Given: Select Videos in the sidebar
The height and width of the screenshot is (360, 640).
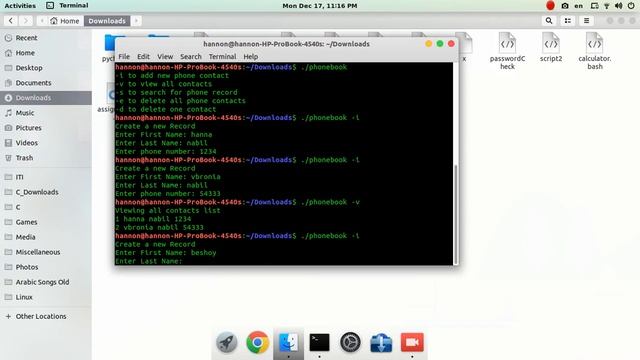Looking at the screenshot, I should click(46, 143).
